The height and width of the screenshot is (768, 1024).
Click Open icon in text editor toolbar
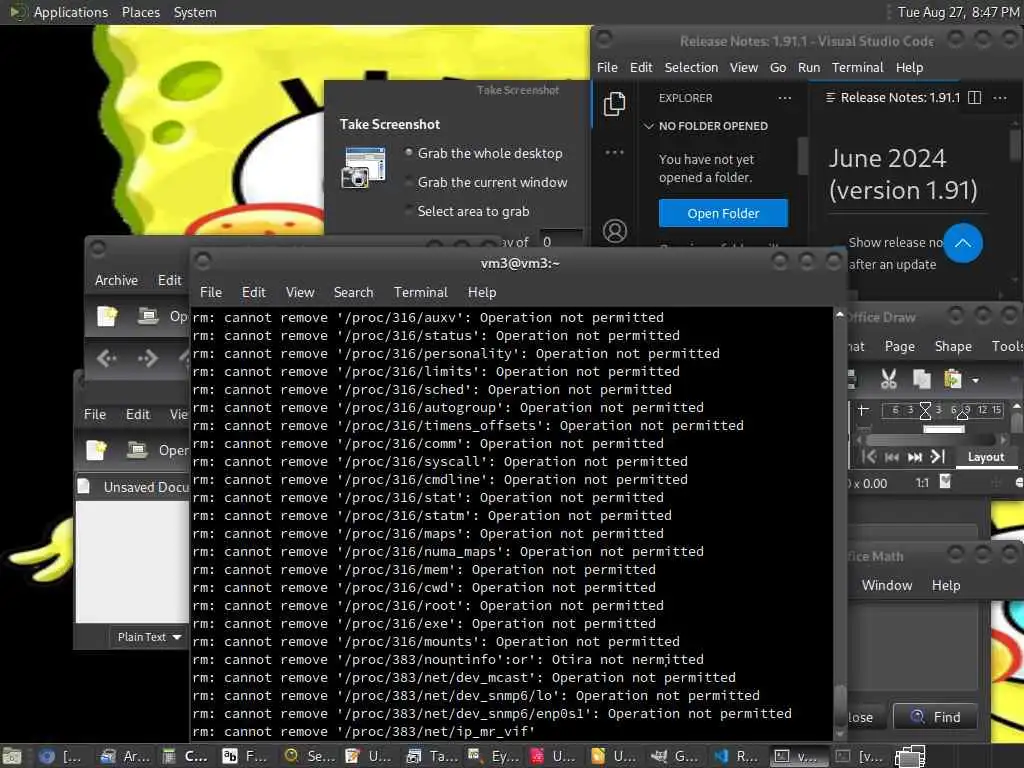pyautogui.click(x=136, y=450)
